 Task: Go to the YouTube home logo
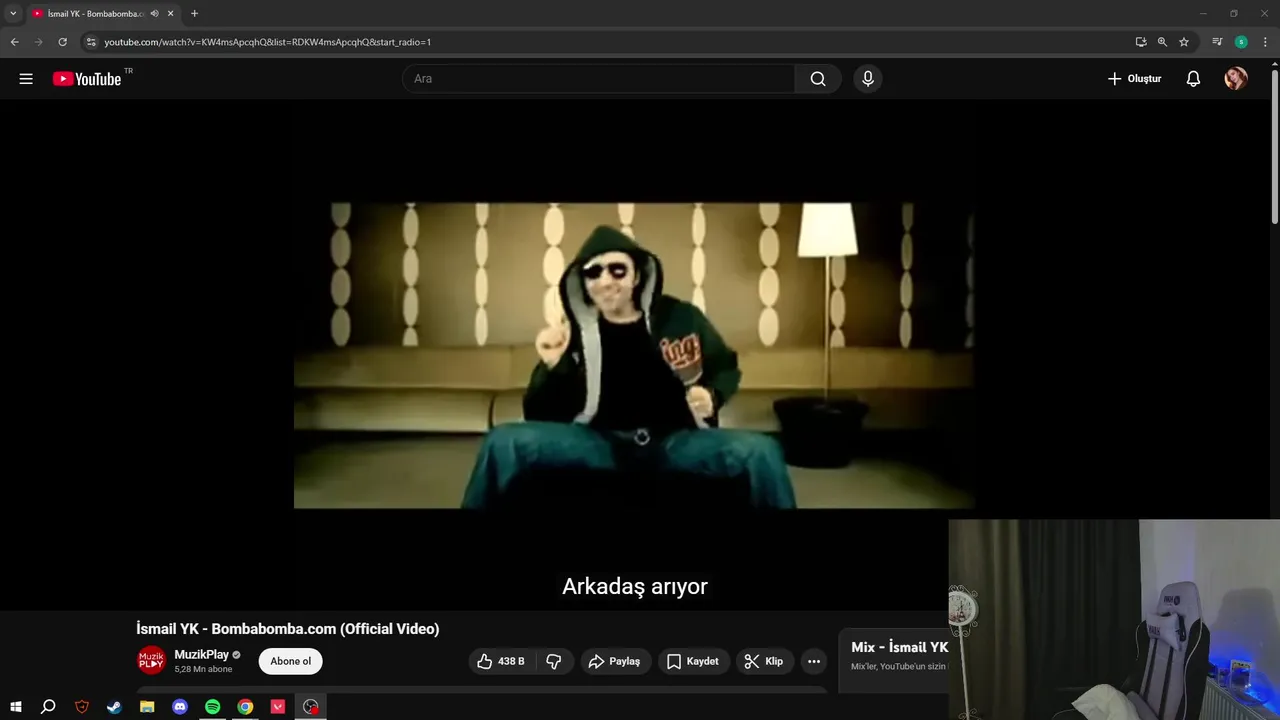87,79
